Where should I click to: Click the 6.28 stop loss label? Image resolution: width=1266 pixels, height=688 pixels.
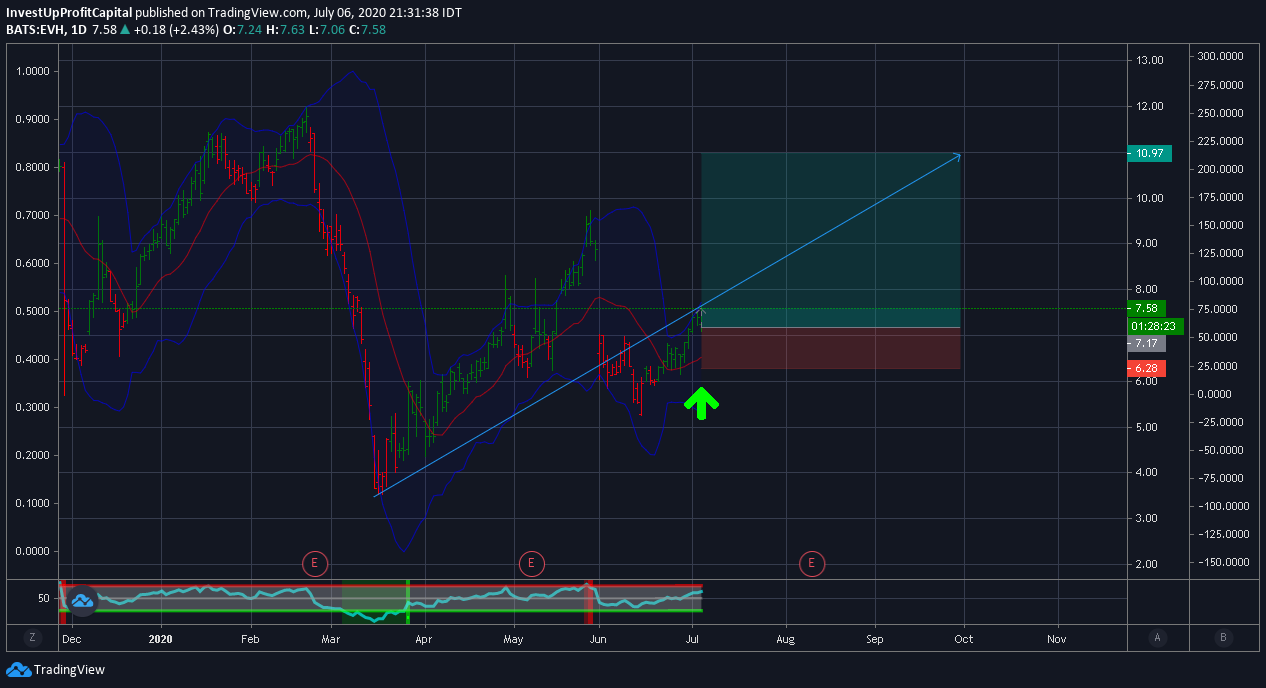(x=1148, y=369)
